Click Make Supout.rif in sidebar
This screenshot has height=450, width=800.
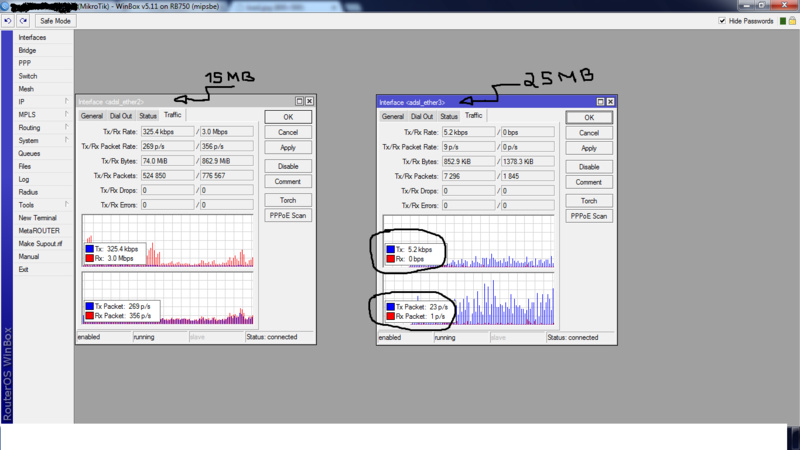coord(40,244)
